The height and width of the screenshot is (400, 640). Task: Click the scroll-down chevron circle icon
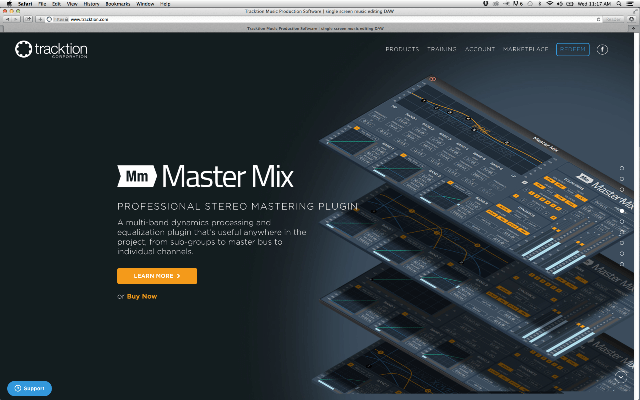(x=621, y=376)
